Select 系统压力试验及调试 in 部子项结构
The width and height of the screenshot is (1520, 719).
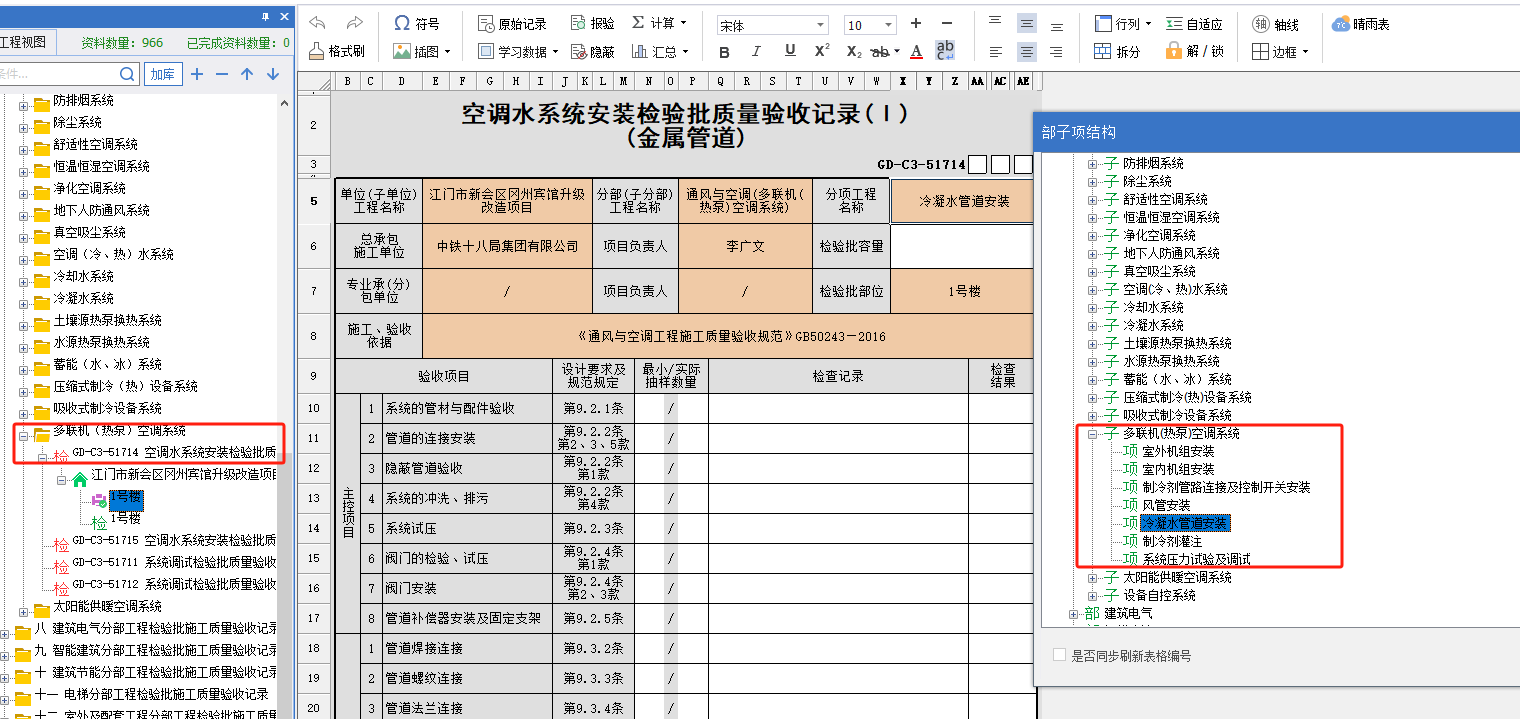click(1196, 559)
